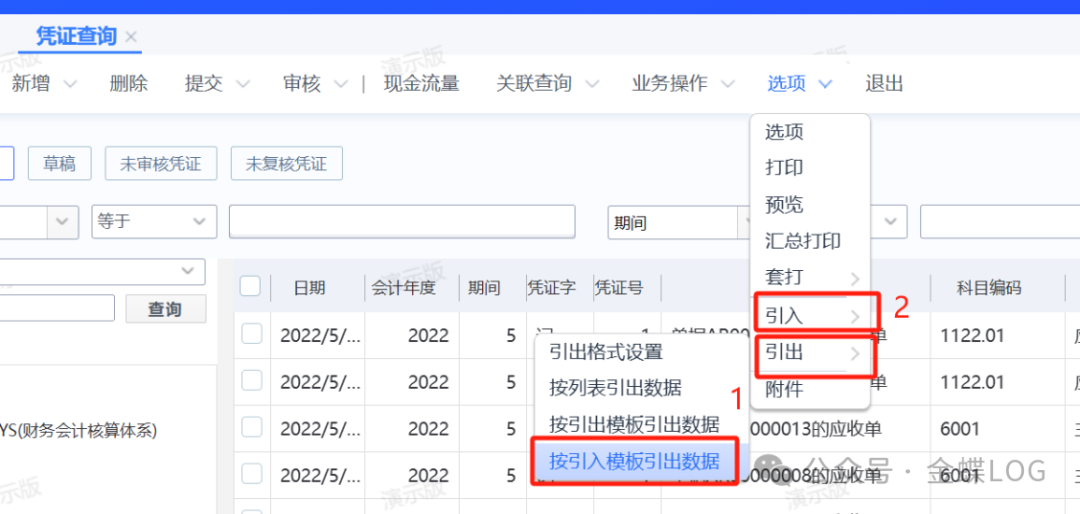Close the 凭证查询 tab

pos(131,37)
